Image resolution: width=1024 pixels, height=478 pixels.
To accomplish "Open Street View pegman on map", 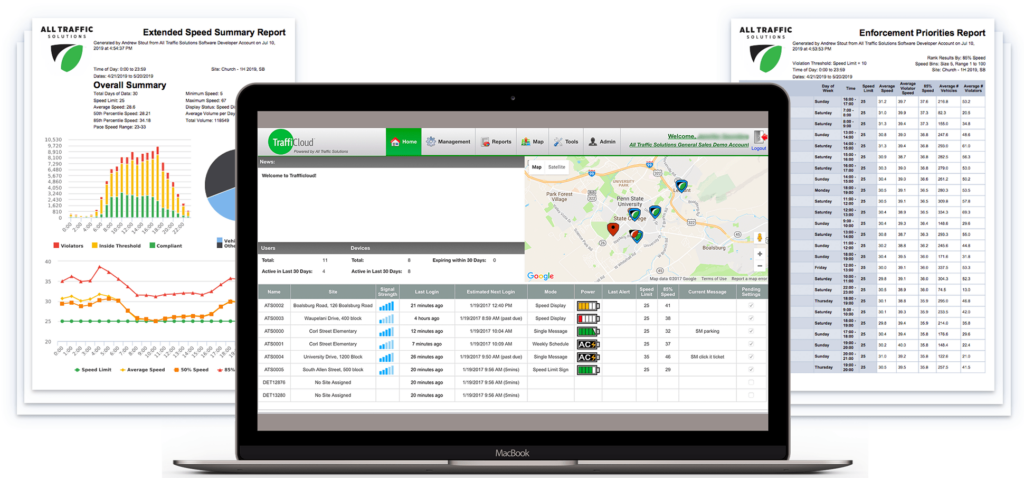I will [759, 237].
